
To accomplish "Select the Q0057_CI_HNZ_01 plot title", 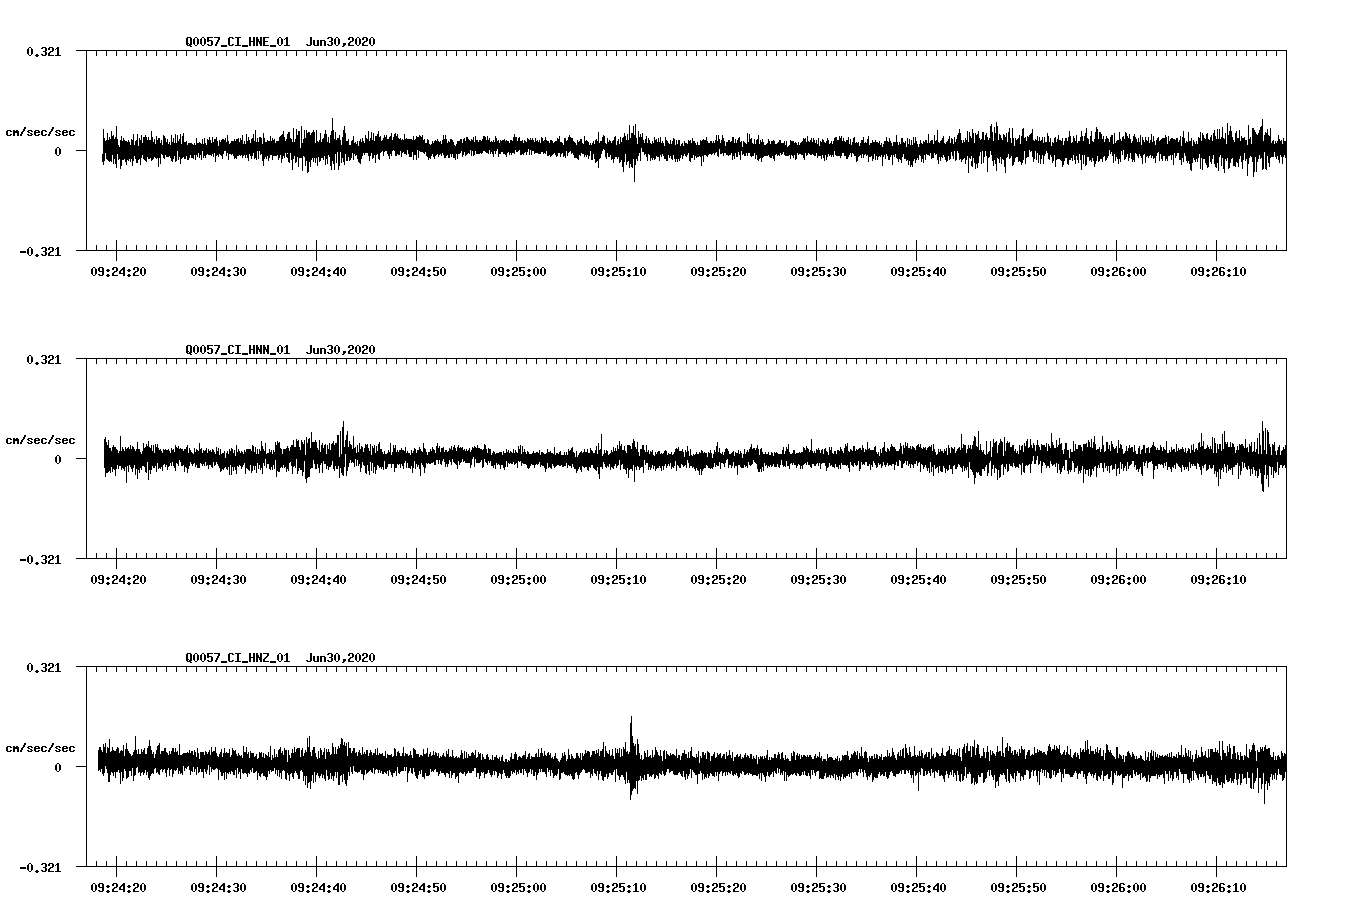I will coord(280,658).
